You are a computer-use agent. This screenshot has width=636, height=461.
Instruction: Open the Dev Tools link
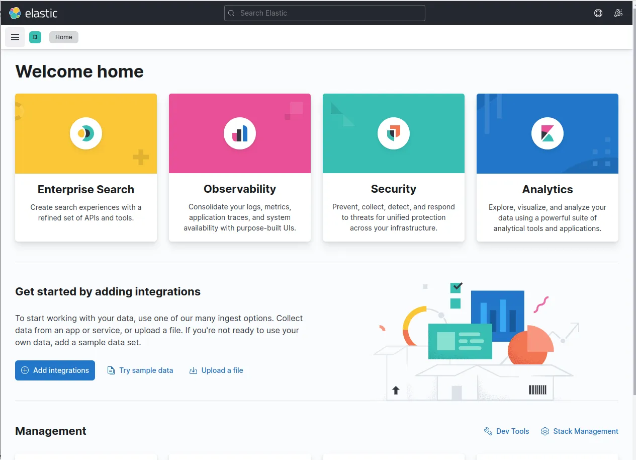(507, 431)
